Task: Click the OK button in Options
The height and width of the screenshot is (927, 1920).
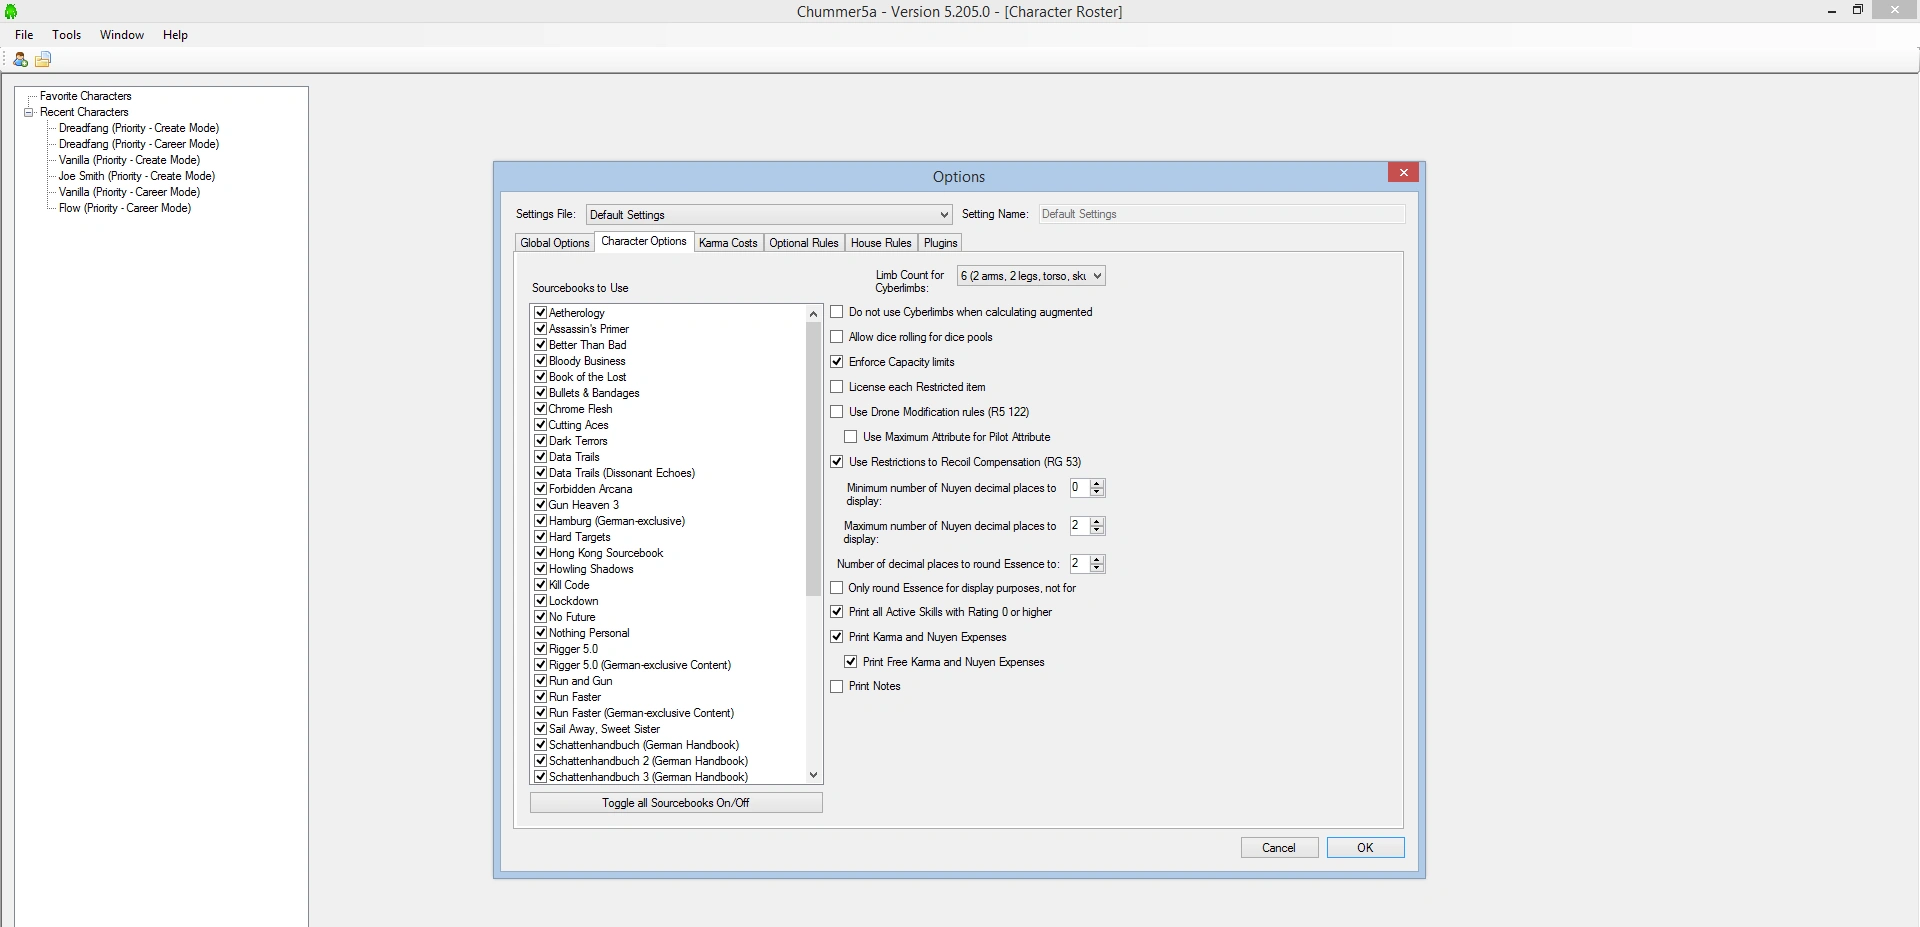Action: pos(1365,848)
